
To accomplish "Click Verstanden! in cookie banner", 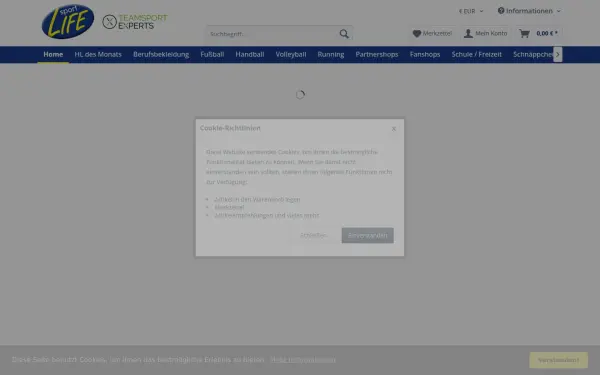I will click(558, 360).
